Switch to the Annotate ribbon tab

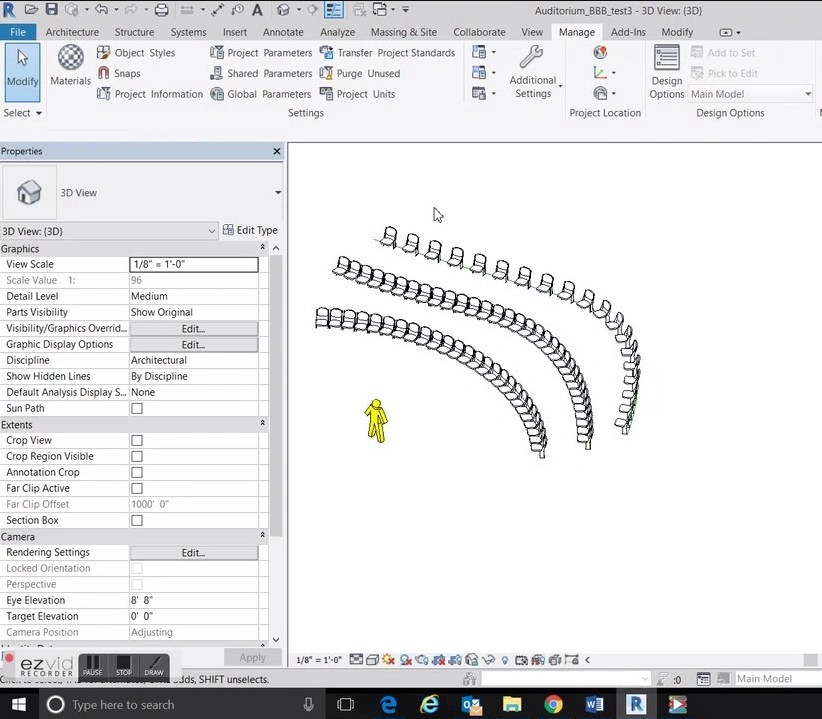pyautogui.click(x=283, y=32)
